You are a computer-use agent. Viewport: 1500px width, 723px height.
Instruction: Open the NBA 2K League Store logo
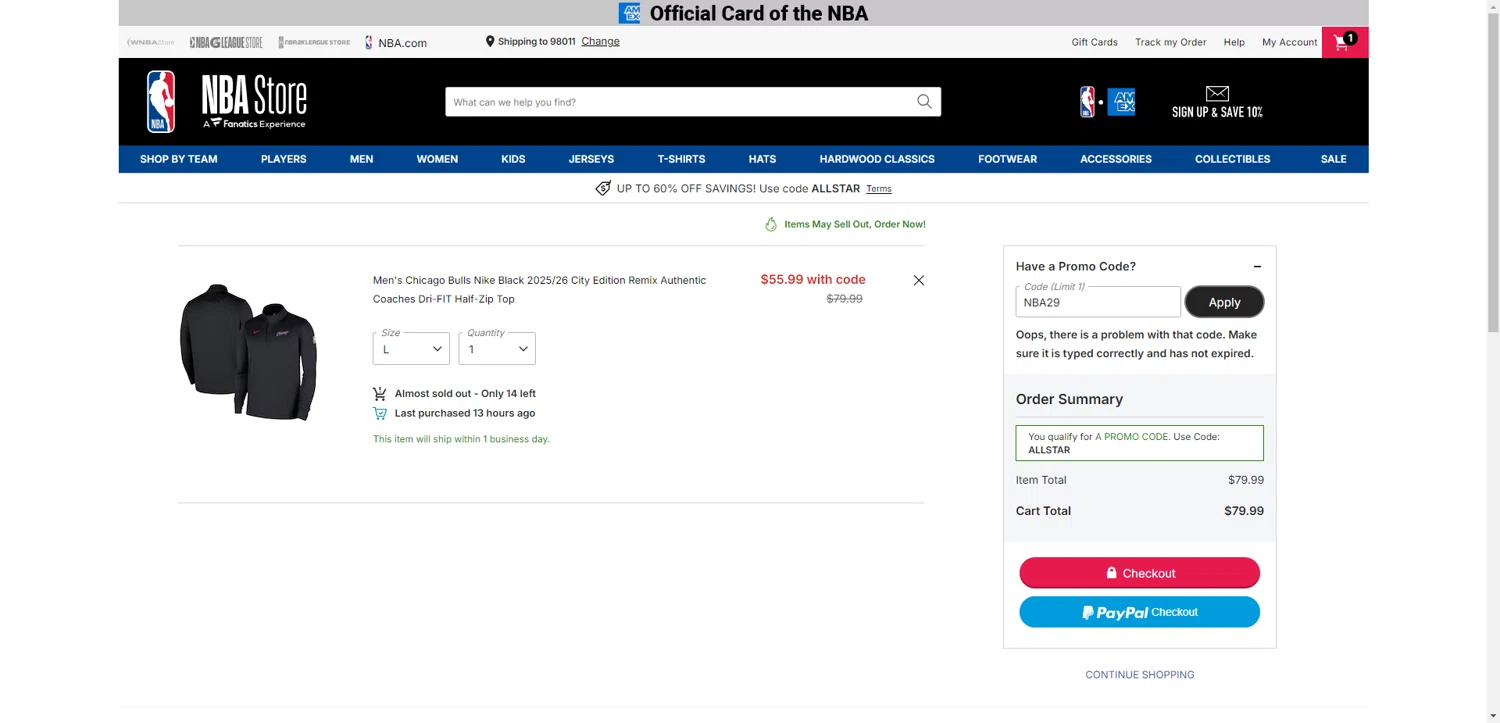[314, 42]
